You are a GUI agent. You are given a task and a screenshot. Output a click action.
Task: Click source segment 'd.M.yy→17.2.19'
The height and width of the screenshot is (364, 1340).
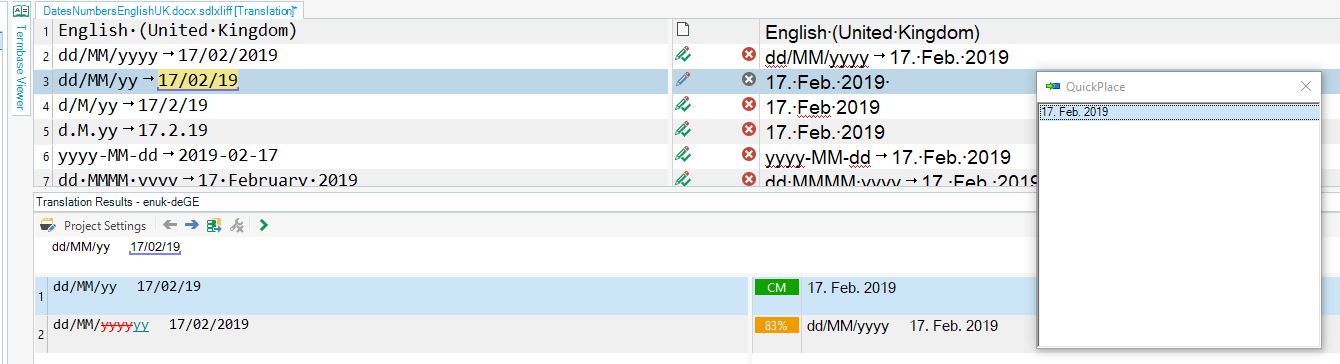pos(133,131)
